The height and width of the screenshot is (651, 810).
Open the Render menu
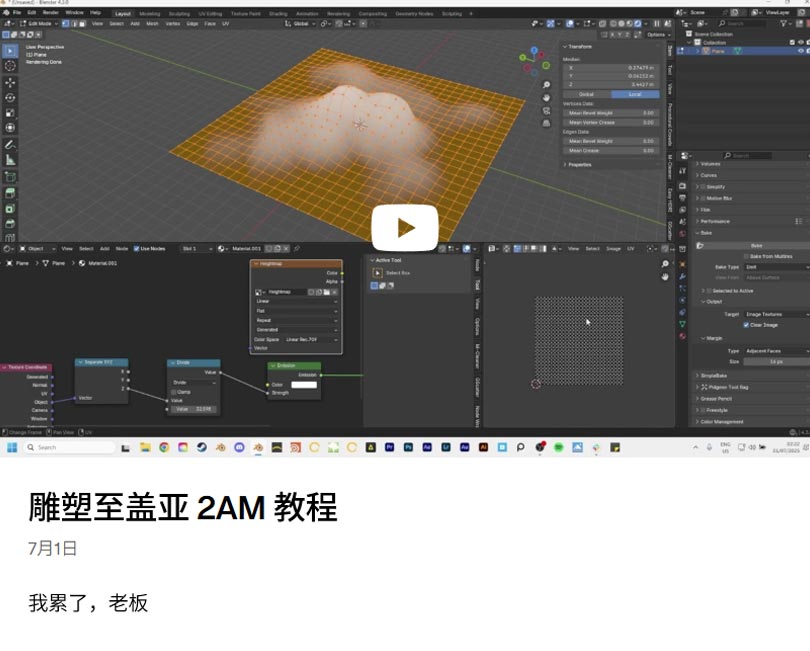tap(52, 13)
